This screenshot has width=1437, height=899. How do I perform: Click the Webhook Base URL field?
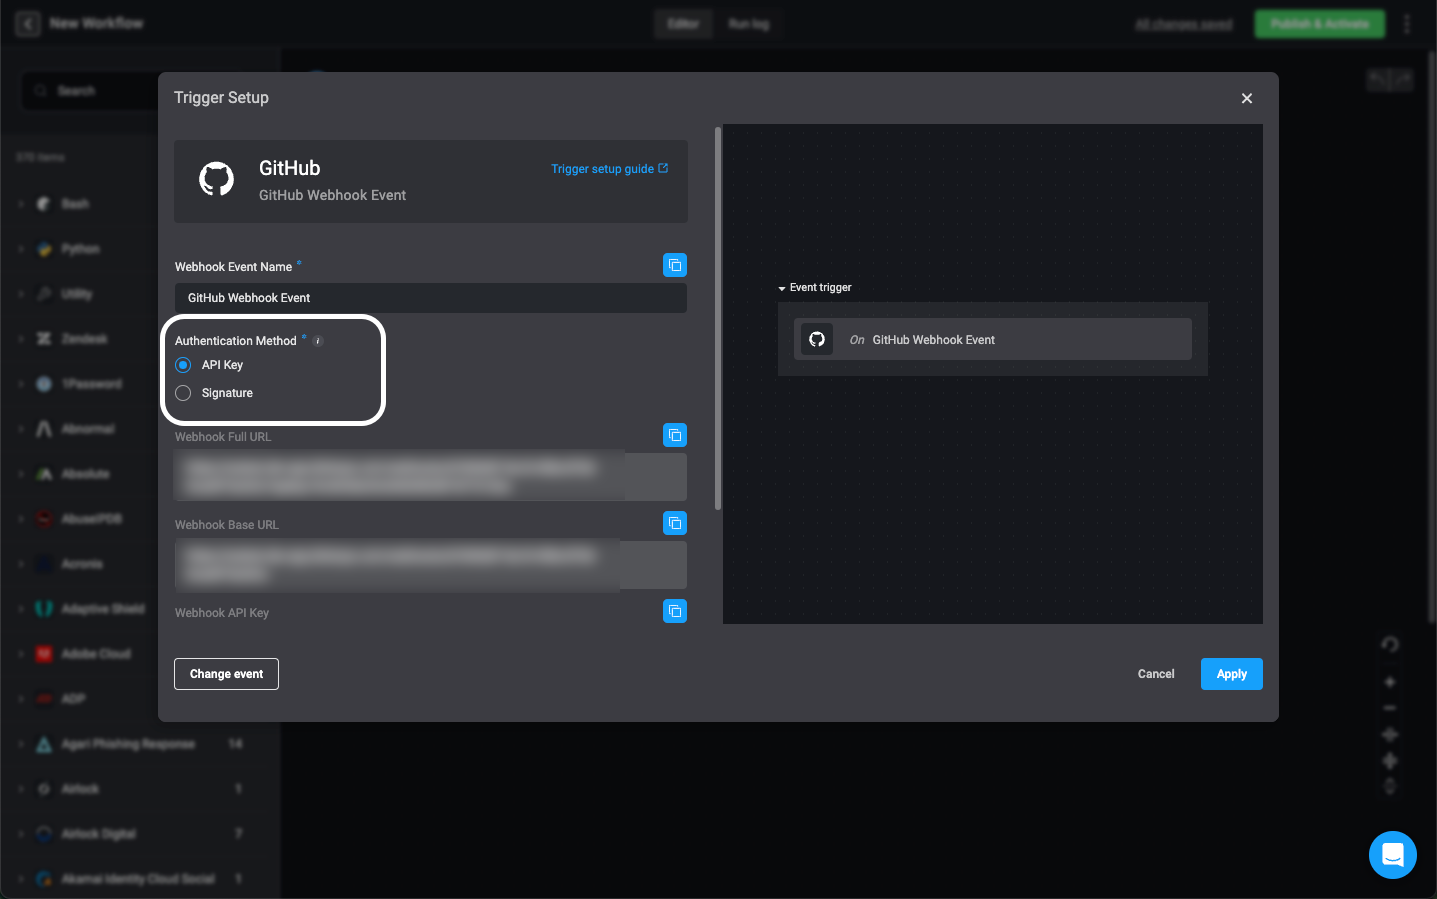point(431,565)
